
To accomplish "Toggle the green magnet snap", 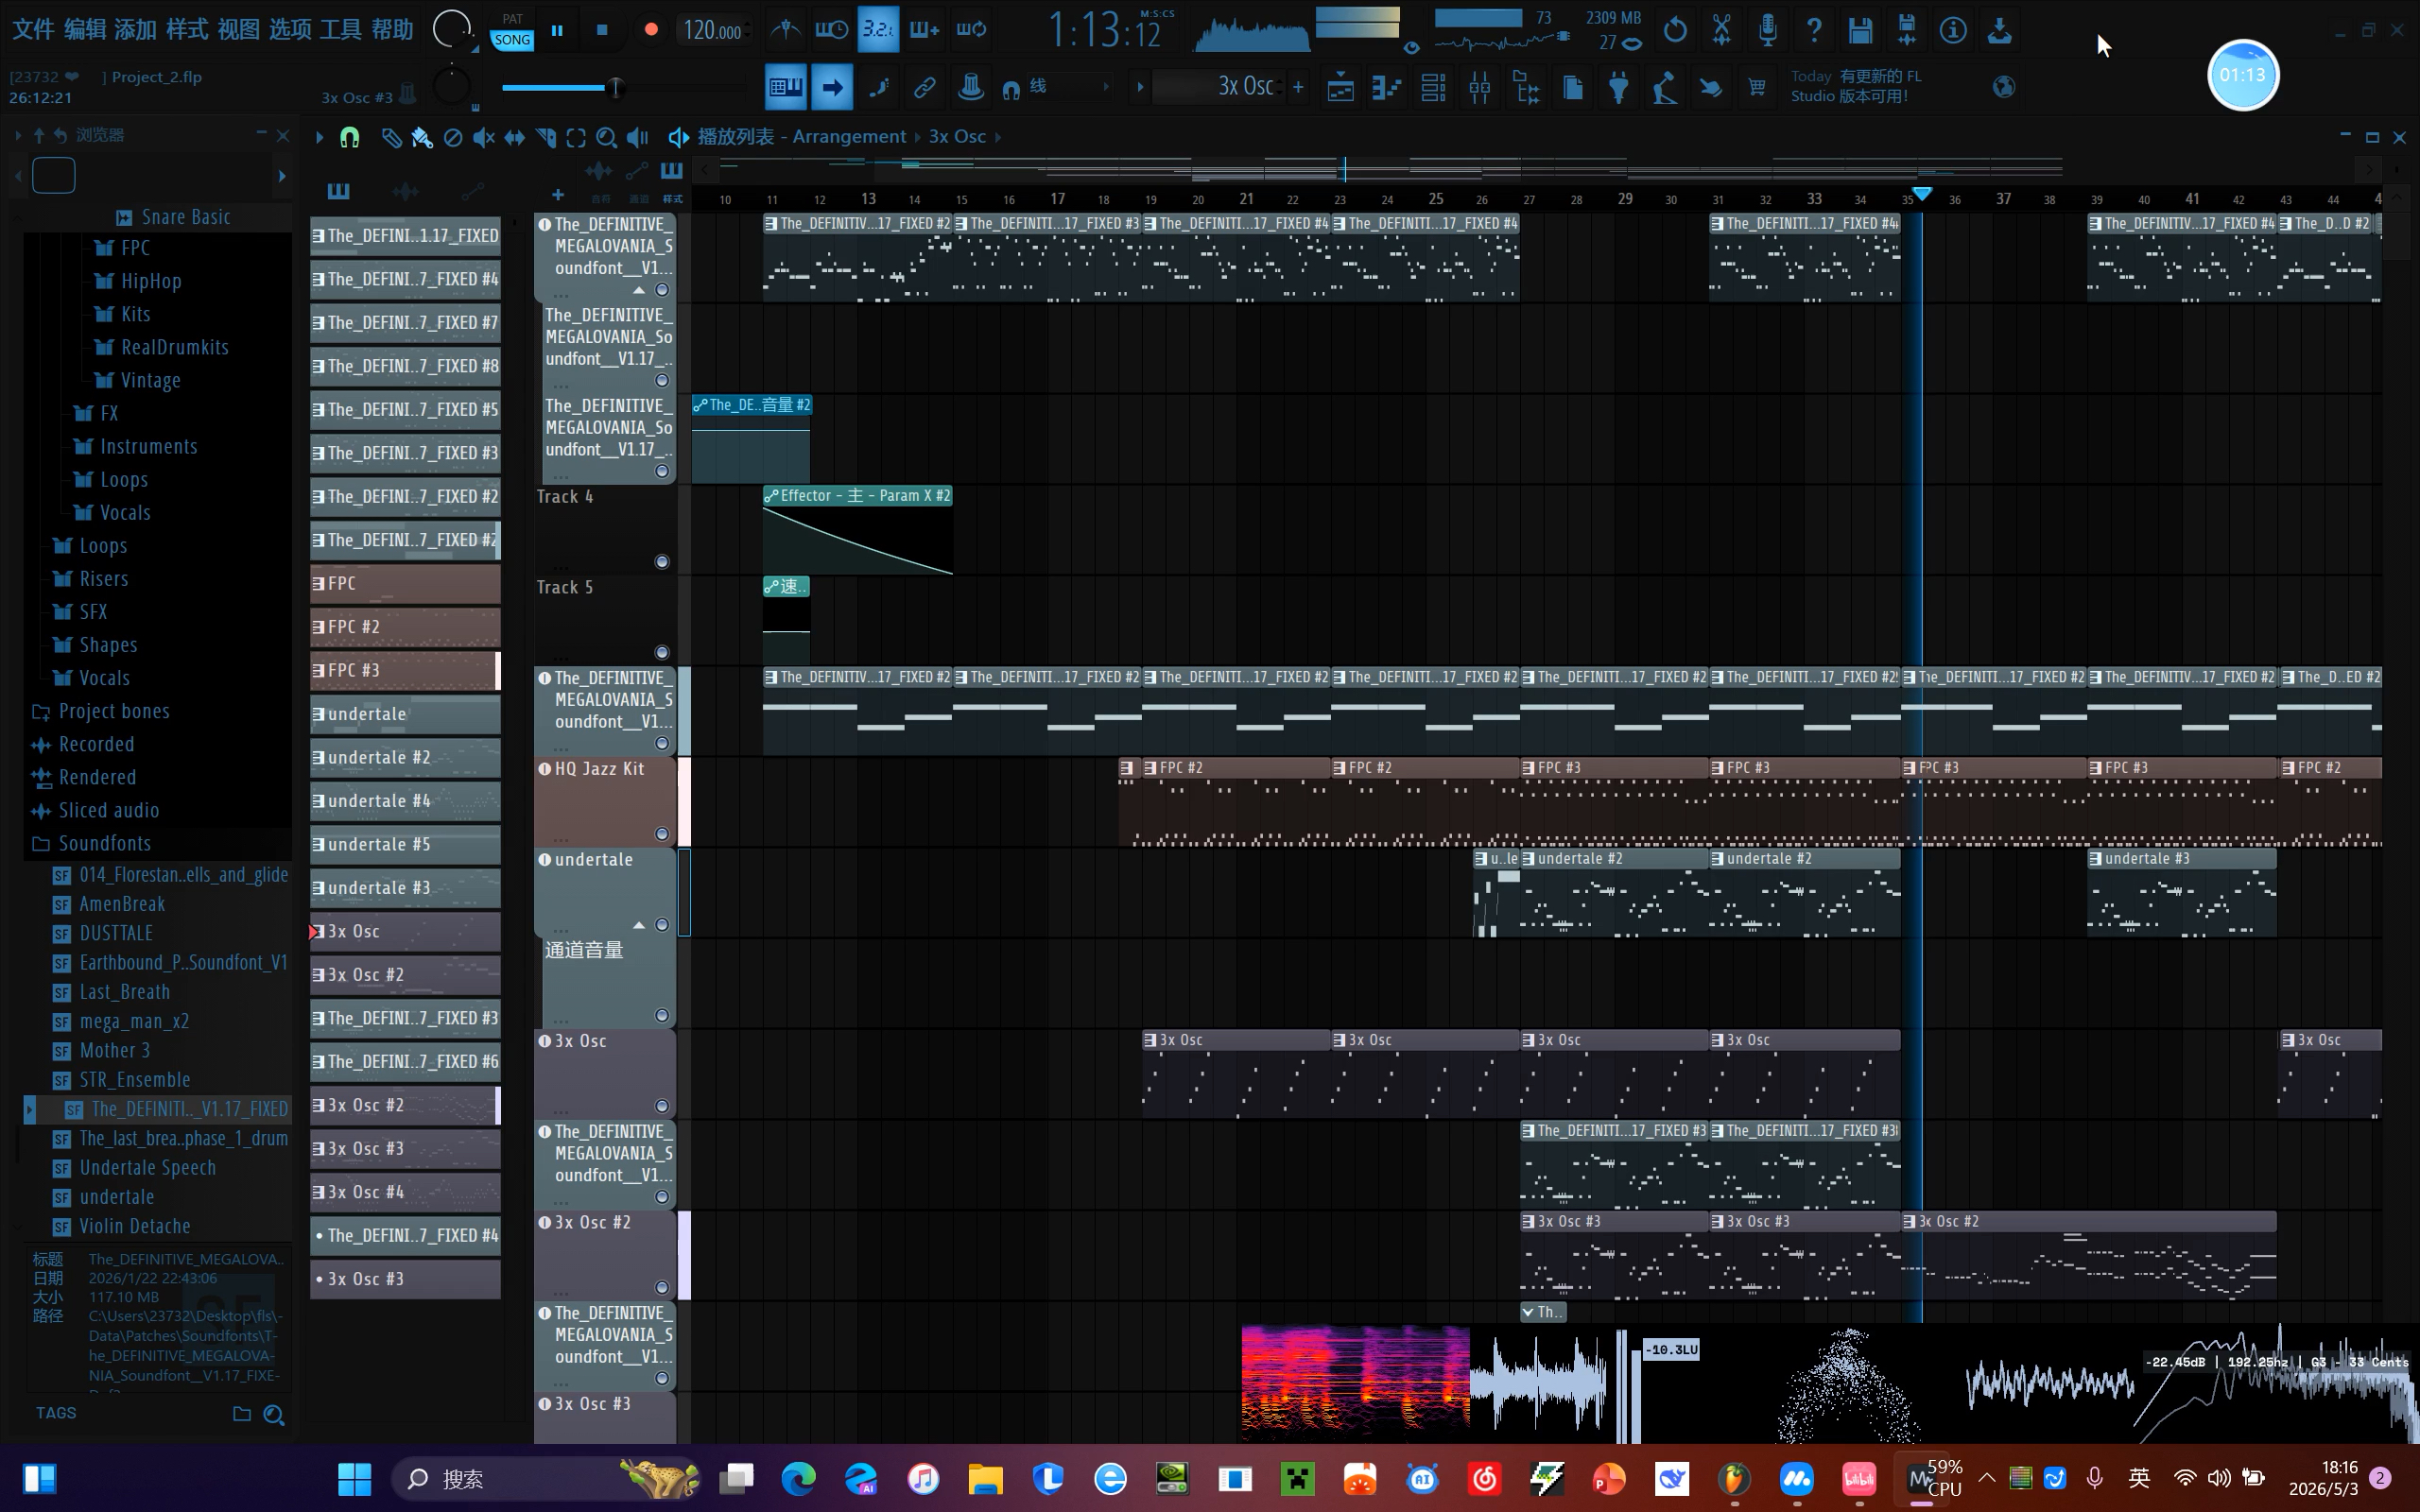I will tap(349, 137).
